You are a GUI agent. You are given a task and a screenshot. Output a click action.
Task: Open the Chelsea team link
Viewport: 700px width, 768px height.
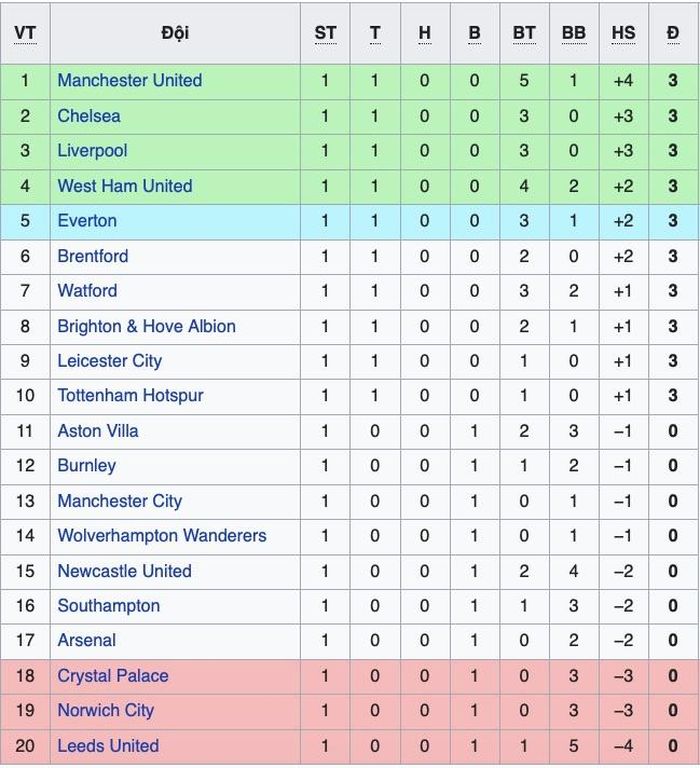[x=89, y=116]
